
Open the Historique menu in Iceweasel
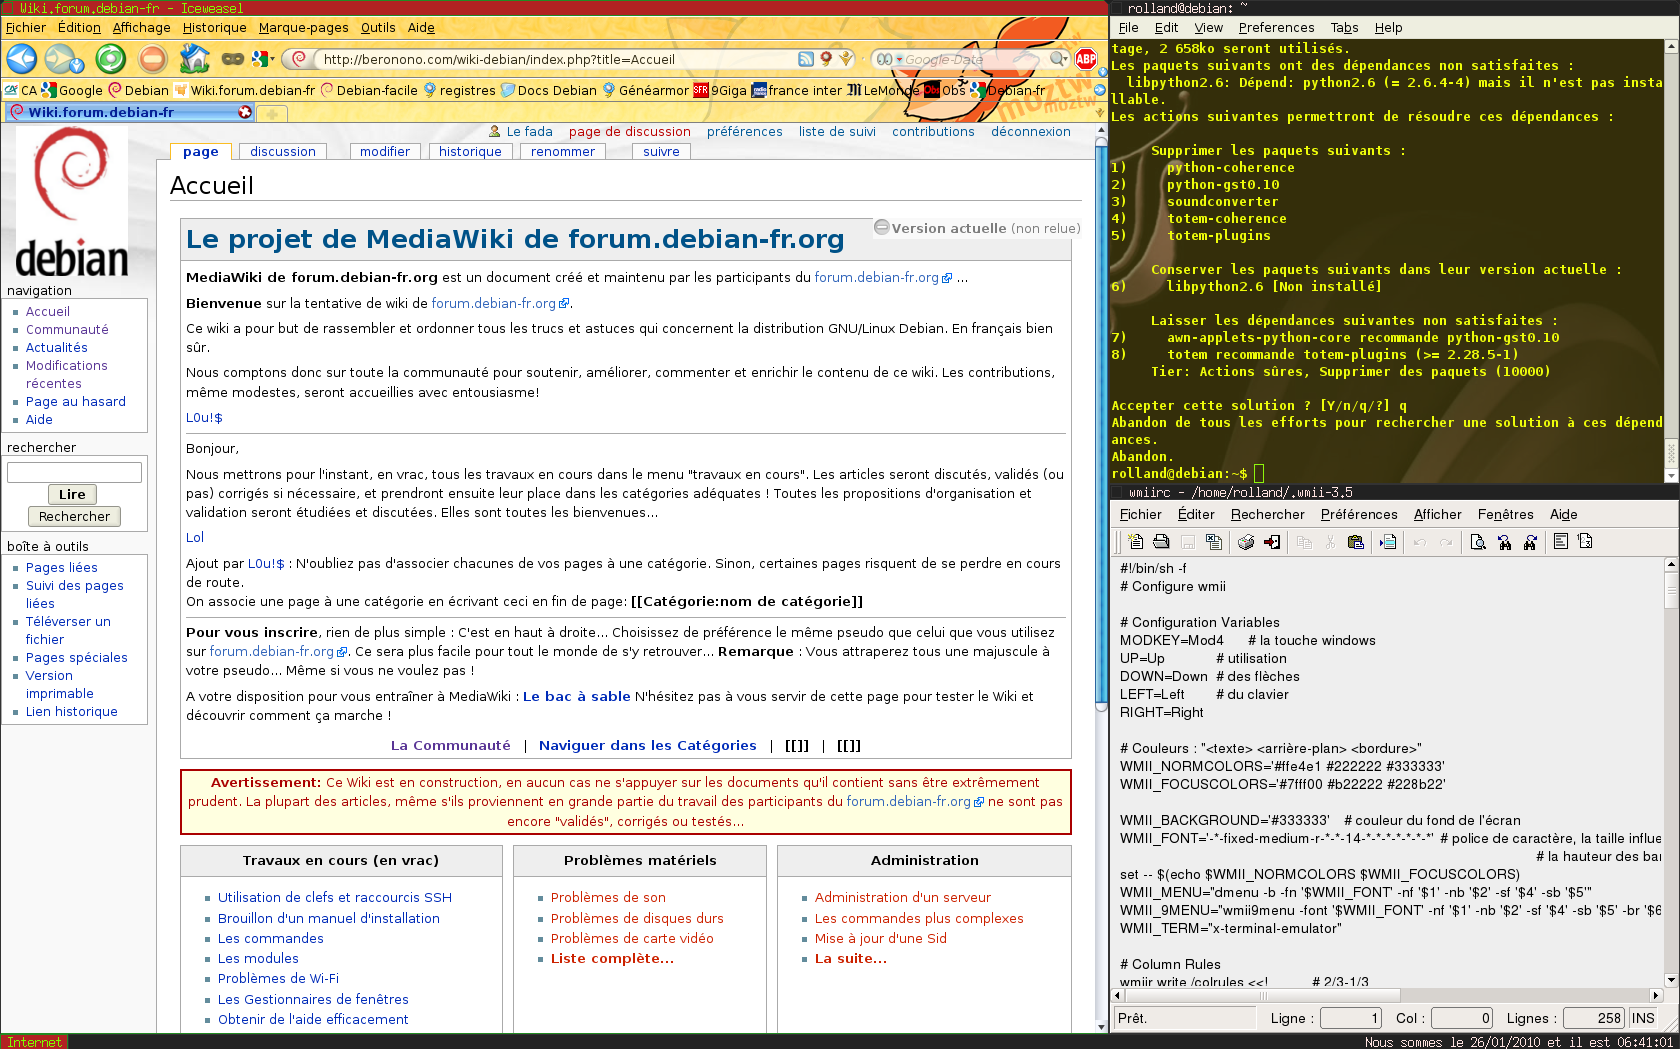214,28
